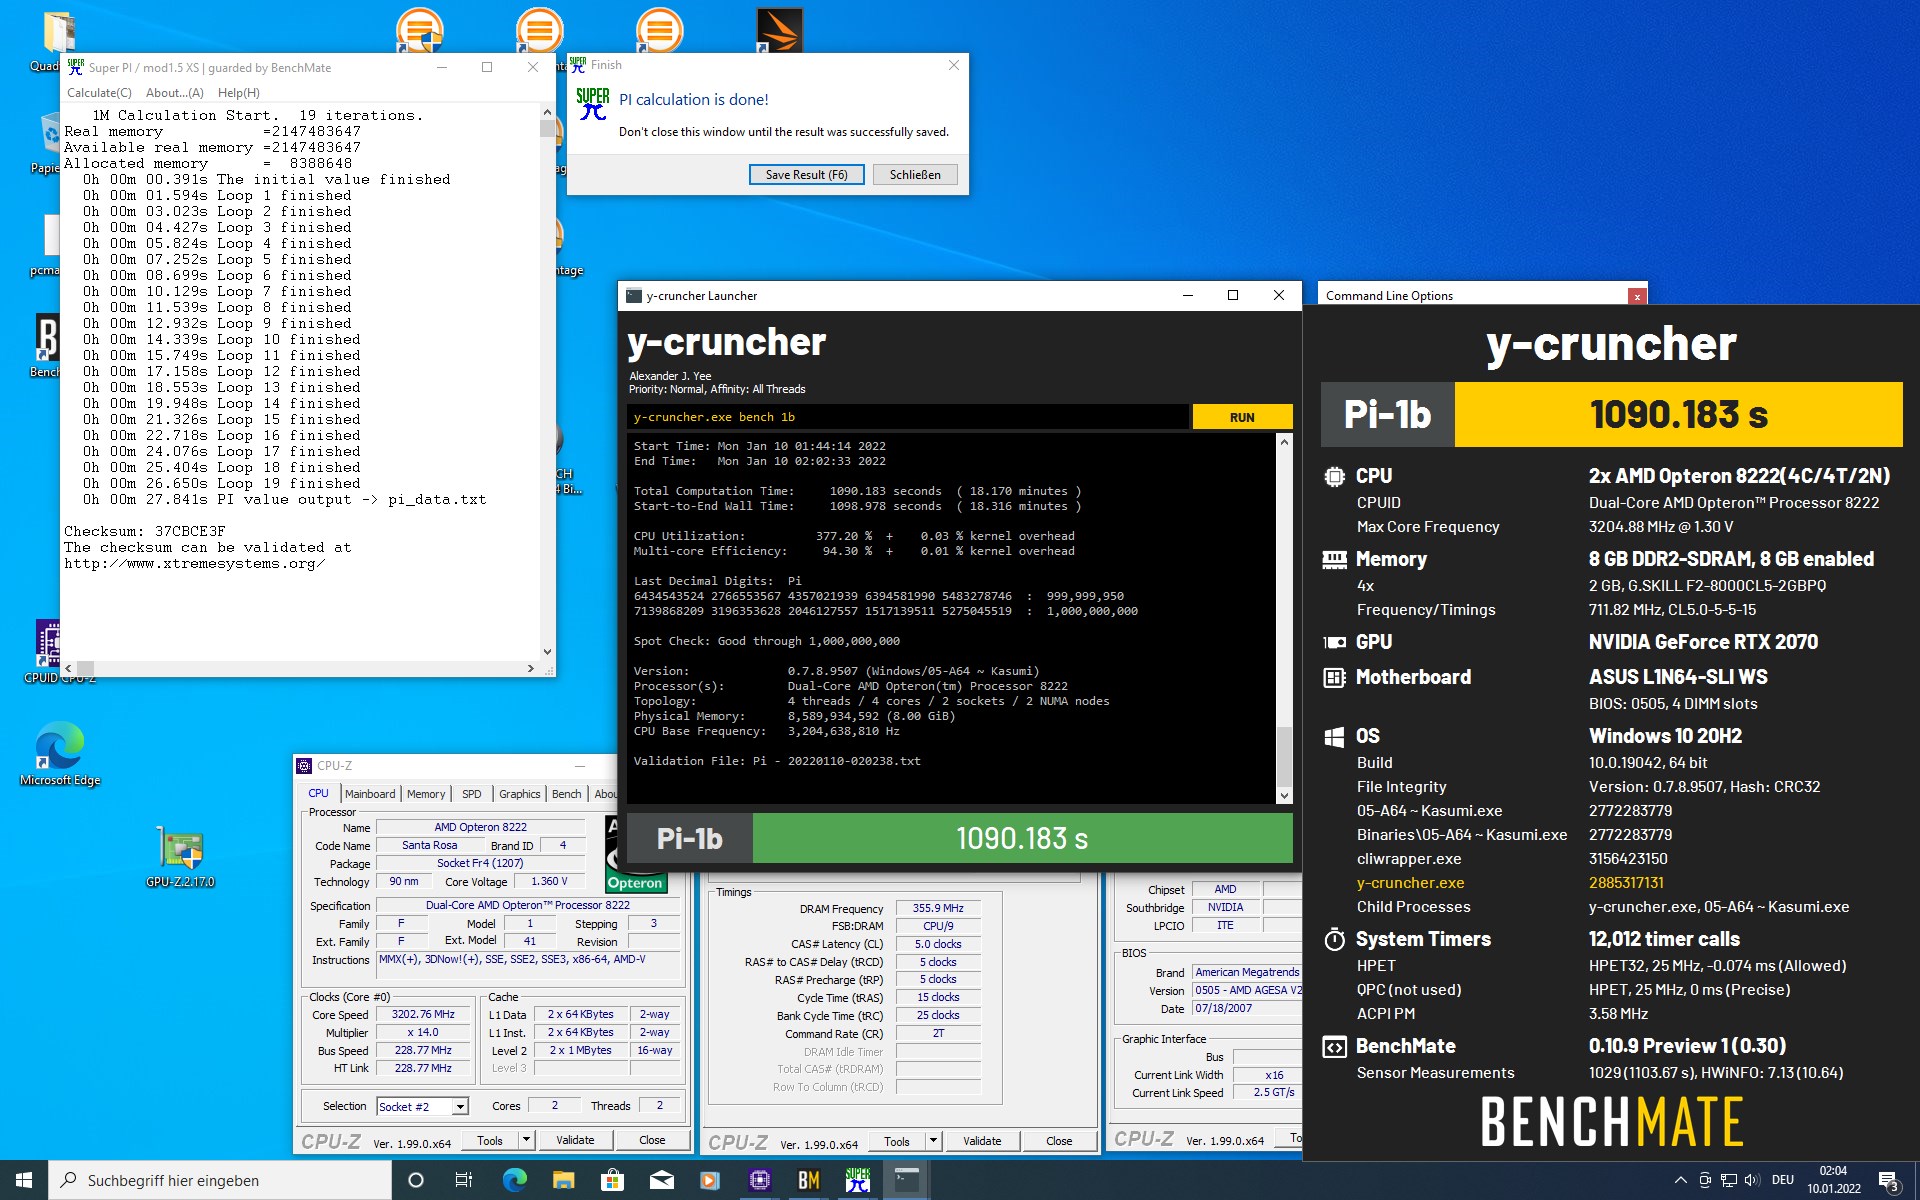1920x1200 pixels.
Task: Switch to BenchMate (BM) taskbar icon
Action: coord(808,1180)
